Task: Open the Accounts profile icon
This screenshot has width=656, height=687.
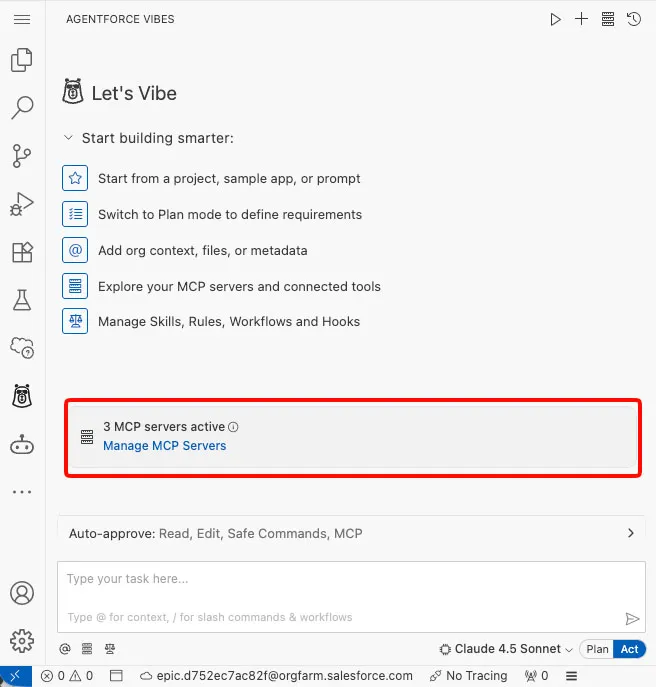Action: (x=22, y=593)
